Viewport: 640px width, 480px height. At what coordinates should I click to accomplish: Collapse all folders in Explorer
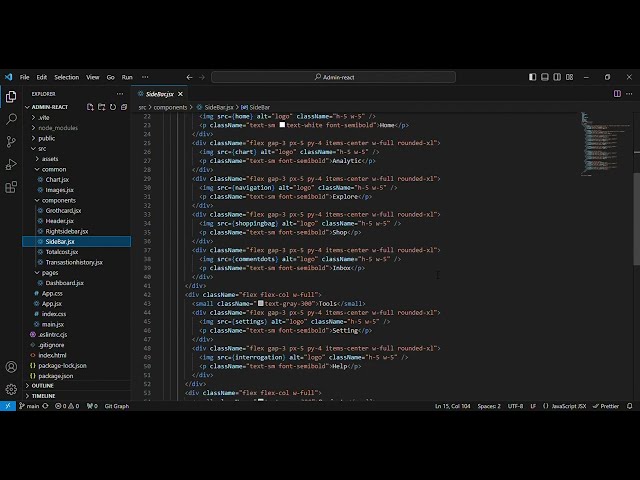point(124,107)
